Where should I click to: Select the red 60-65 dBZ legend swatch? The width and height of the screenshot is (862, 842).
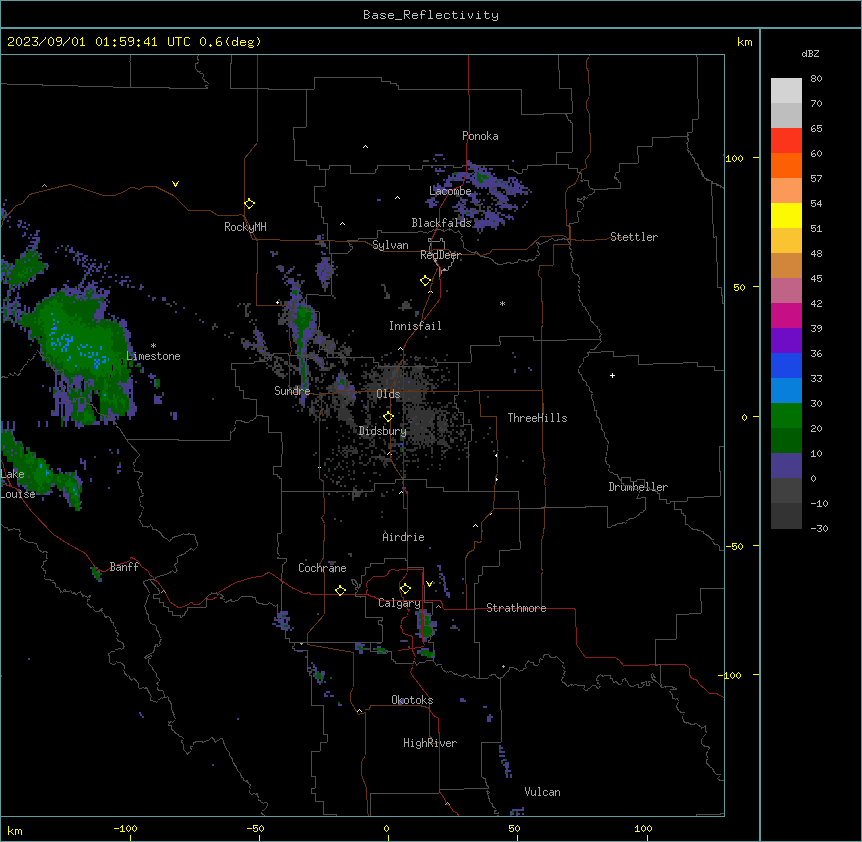786,140
